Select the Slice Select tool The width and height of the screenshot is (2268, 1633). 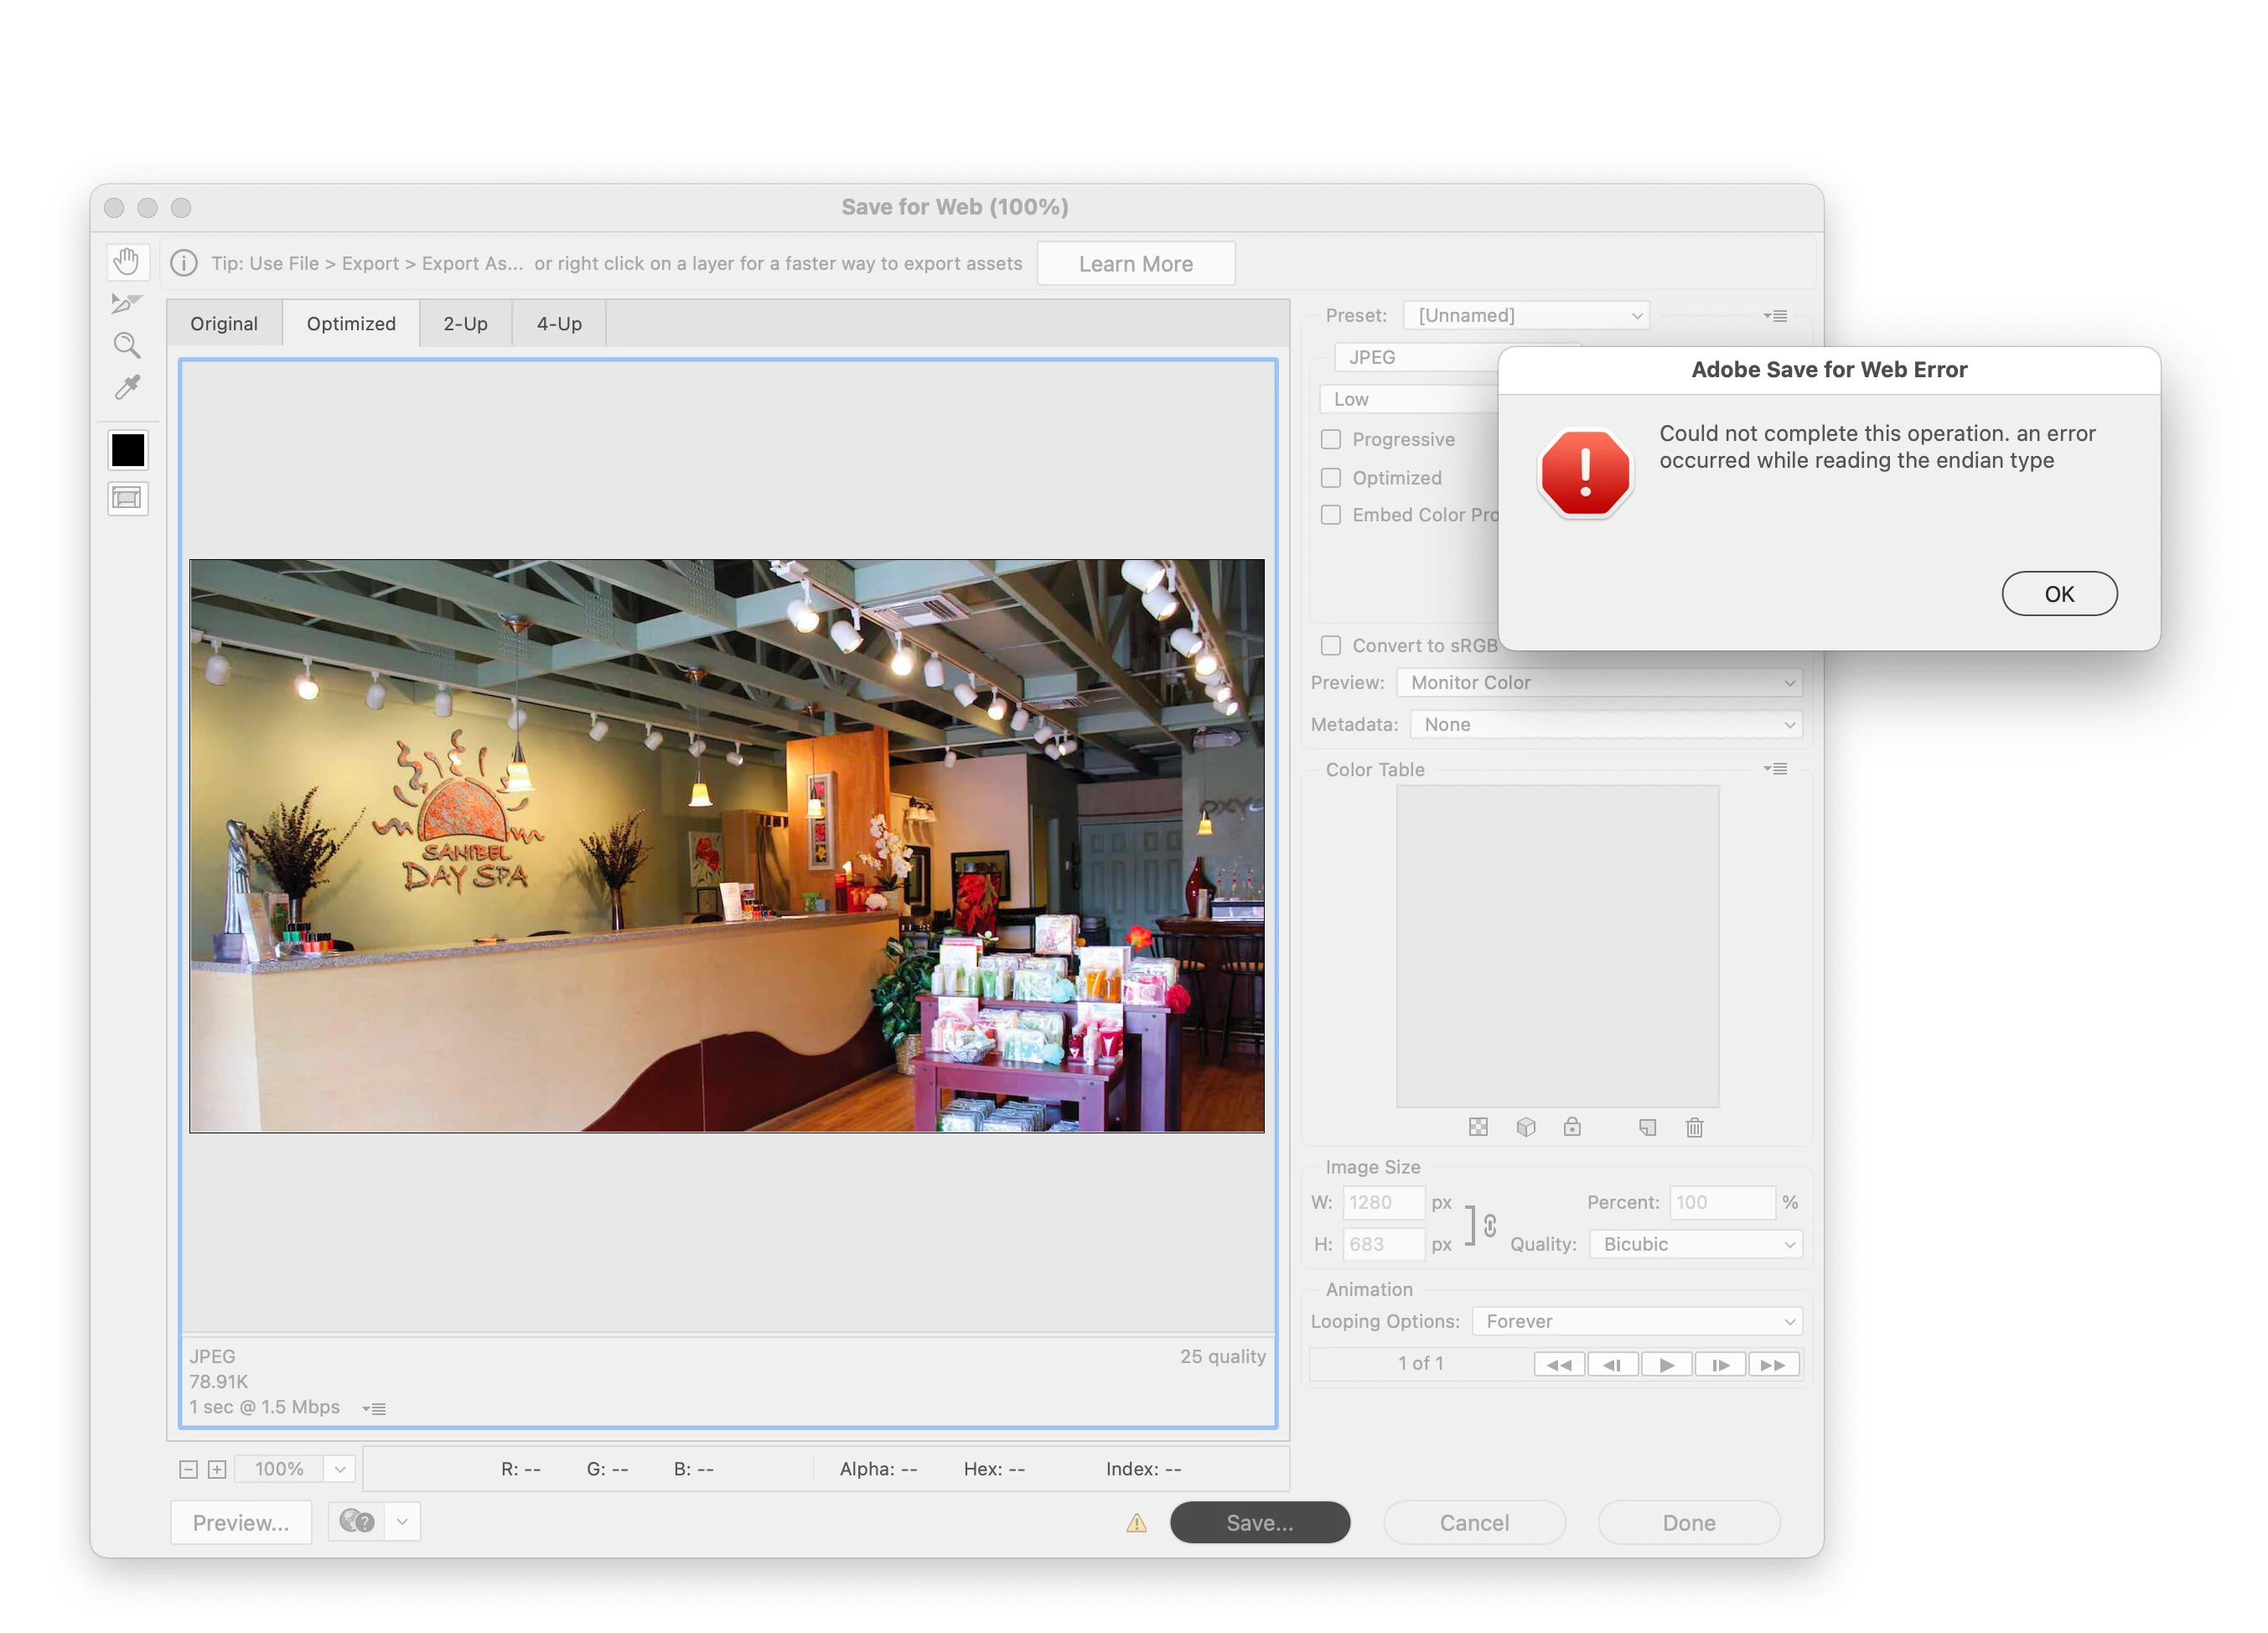tap(127, 303)
